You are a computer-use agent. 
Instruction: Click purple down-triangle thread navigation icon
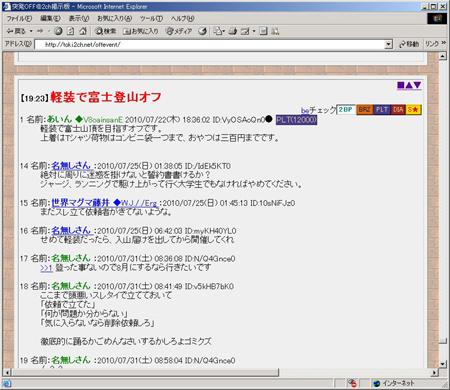point(417,85)
